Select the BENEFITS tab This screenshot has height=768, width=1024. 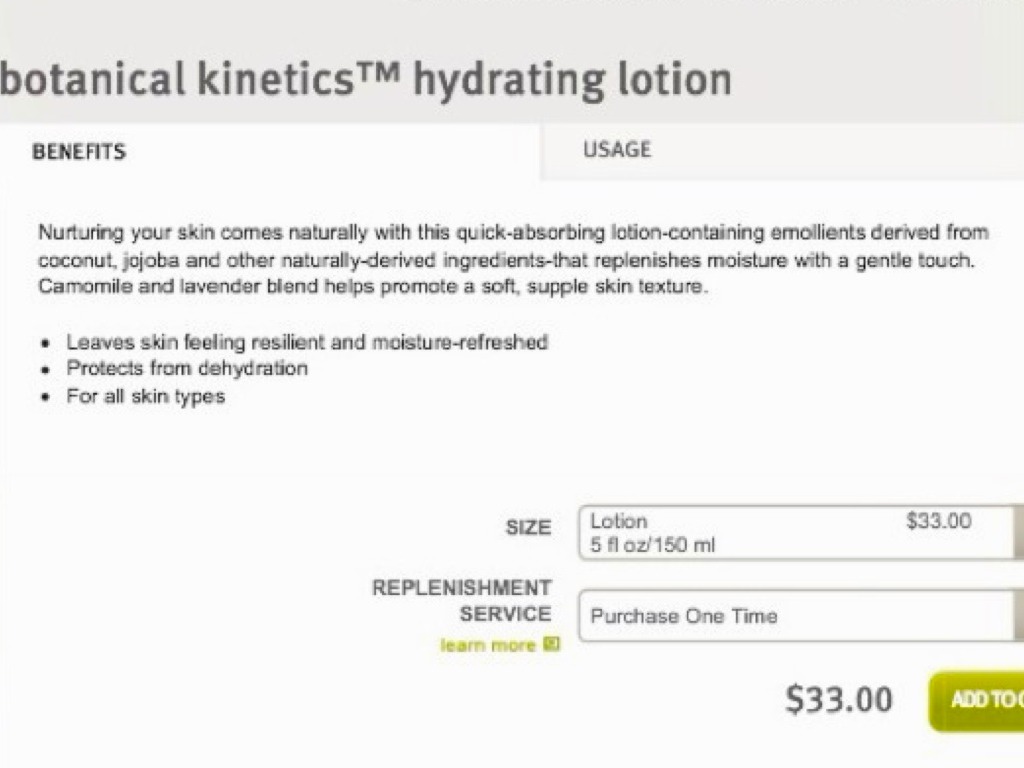pos(79,152)
